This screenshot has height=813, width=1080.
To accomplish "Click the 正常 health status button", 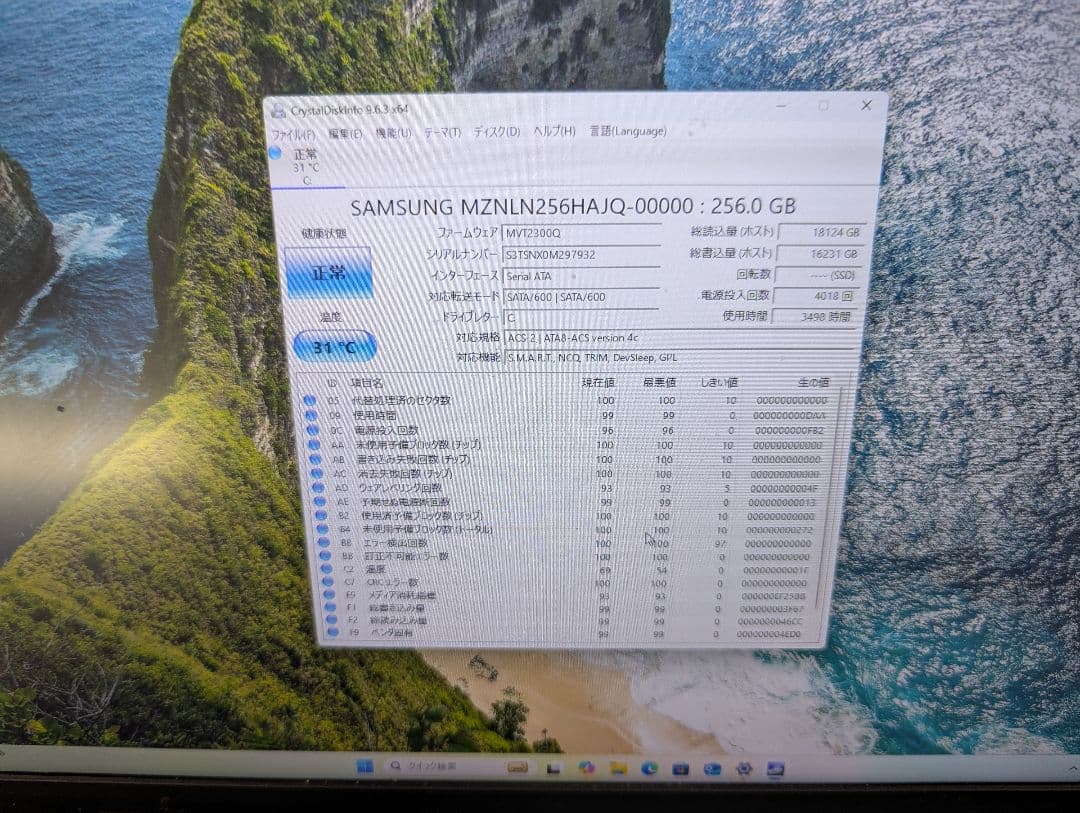I will [x=329, y=273].
